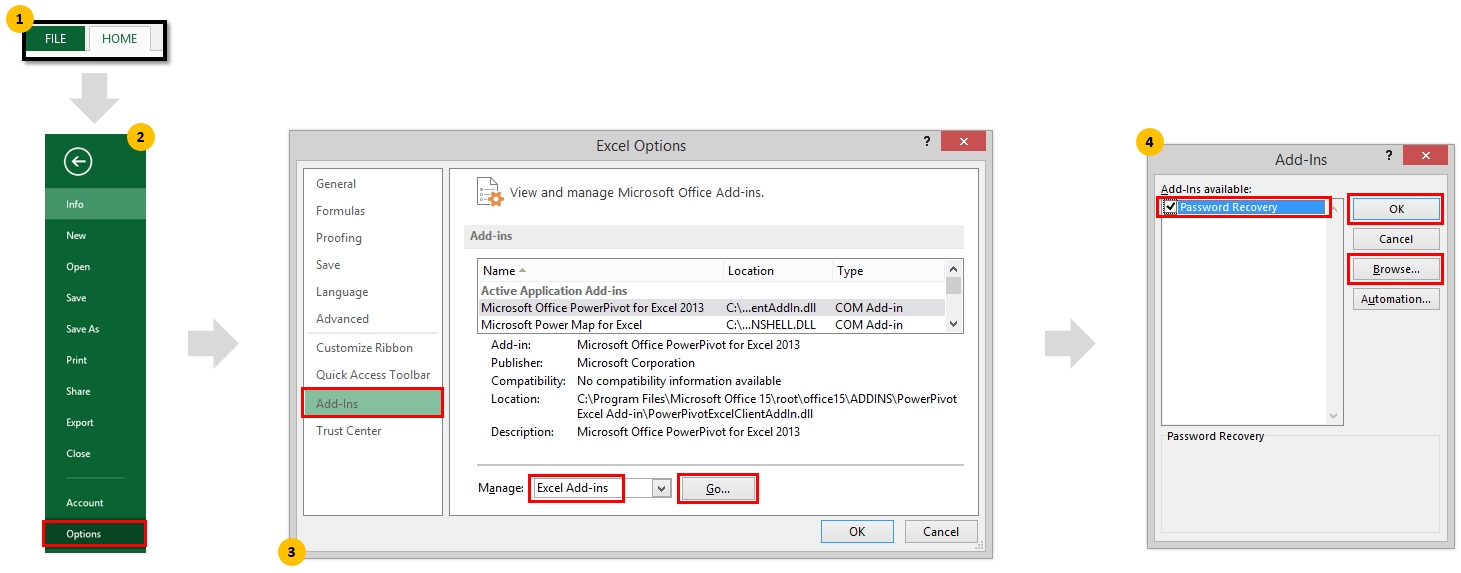The width and height of the screenshot is (1461, 573).
Task: Select Save category in Excel Options
Action: click(372, 265)
